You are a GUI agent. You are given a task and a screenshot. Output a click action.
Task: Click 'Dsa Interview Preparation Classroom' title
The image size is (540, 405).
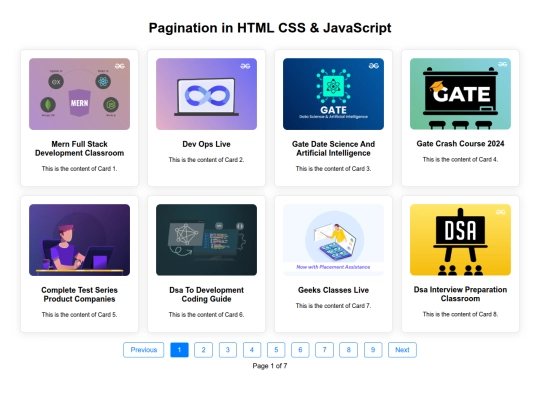(460, 294)
